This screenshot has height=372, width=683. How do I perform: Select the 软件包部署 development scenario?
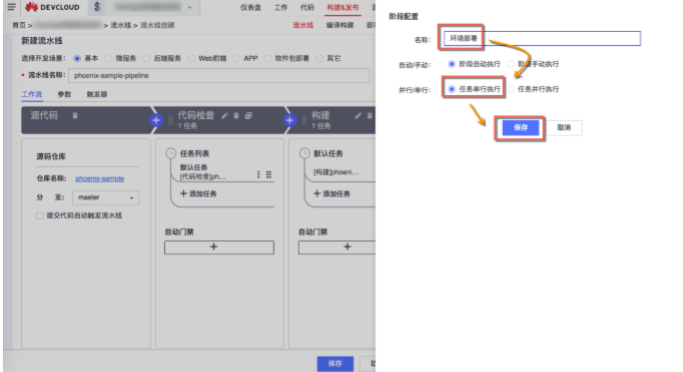tap(267, 58)
